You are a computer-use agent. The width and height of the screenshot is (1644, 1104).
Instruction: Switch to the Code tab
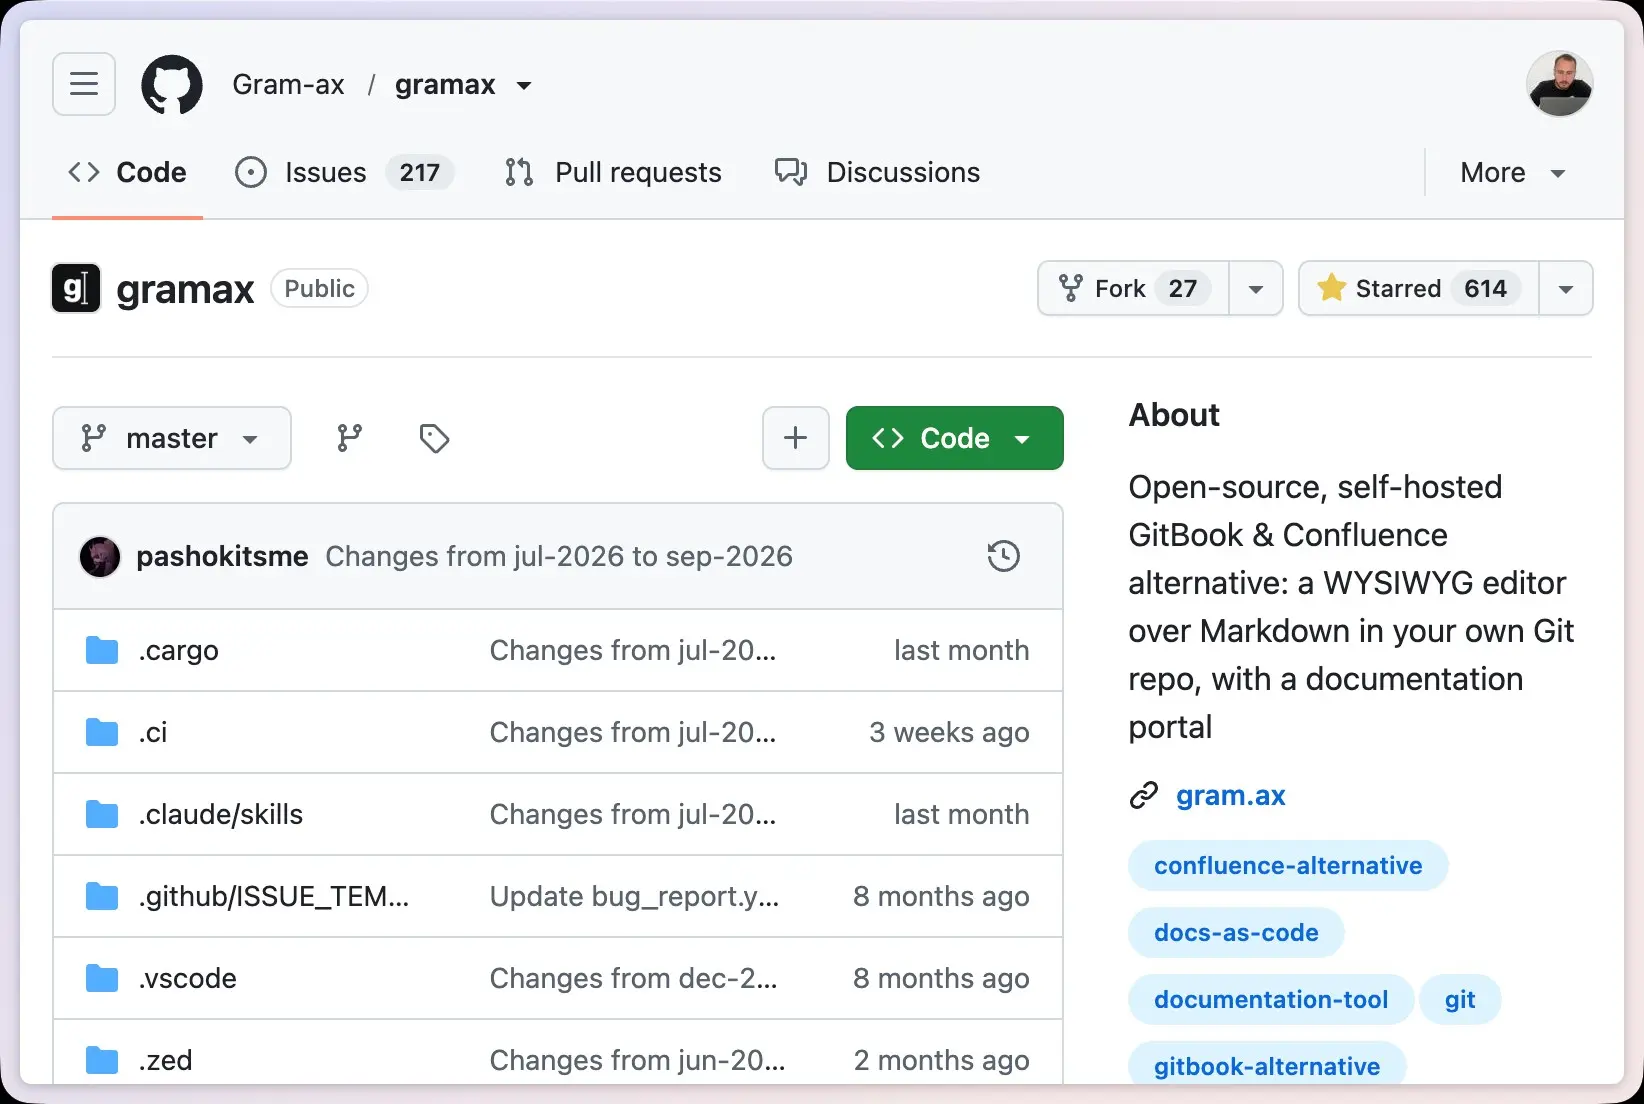point(127,172)
